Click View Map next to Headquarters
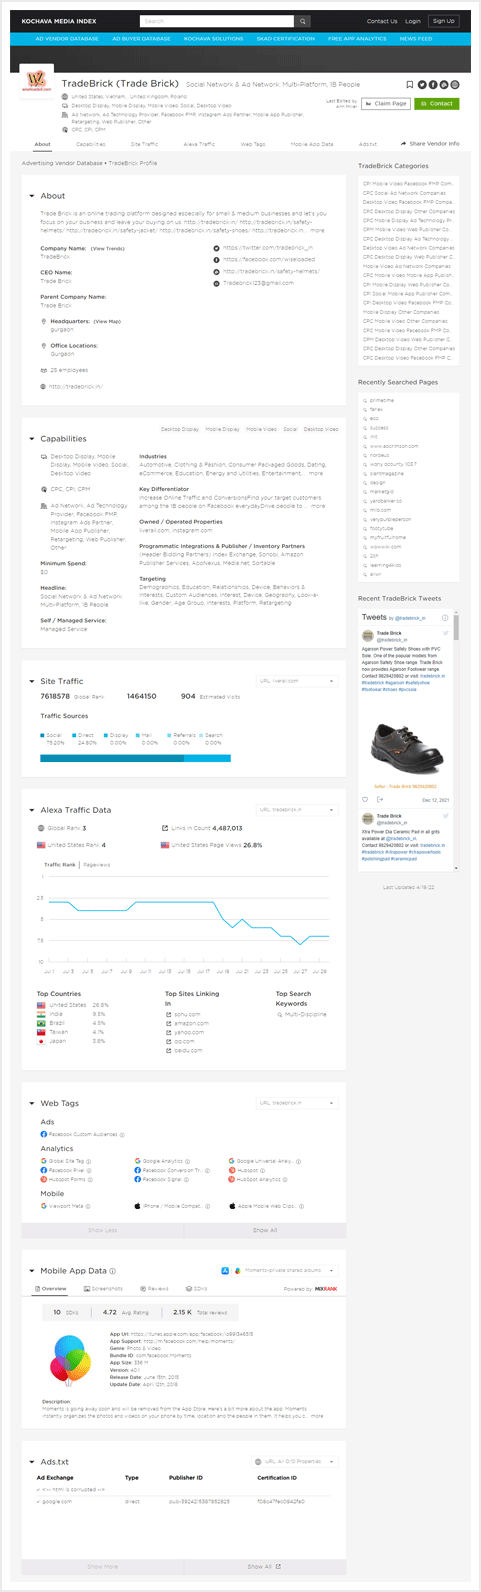481x1592 pixels. [x=107, y=321]
